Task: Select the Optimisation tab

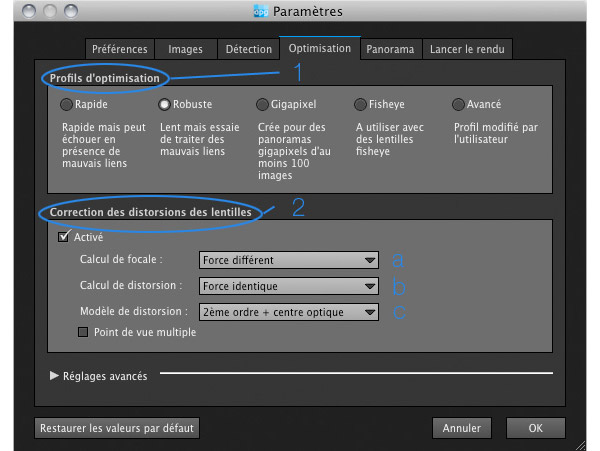Action: pyautogui.click(x=320, y=48)
